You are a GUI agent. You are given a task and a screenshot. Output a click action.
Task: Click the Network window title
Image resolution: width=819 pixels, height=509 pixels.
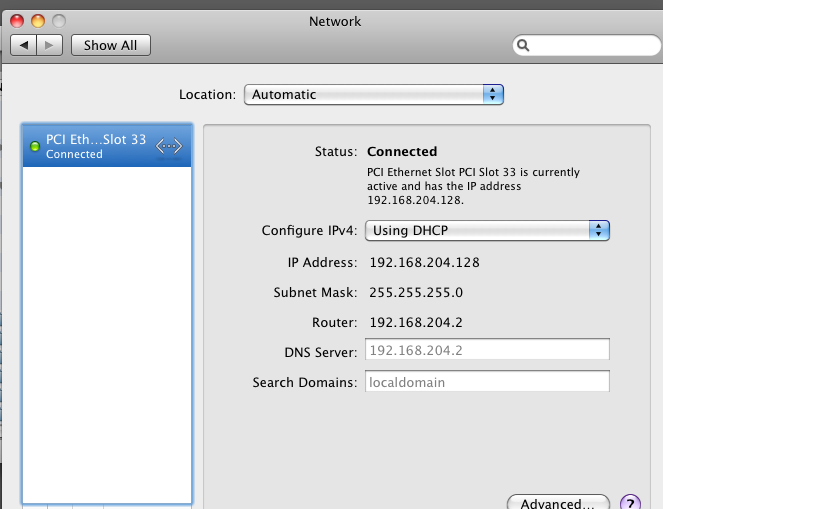[x=335, y=21]
